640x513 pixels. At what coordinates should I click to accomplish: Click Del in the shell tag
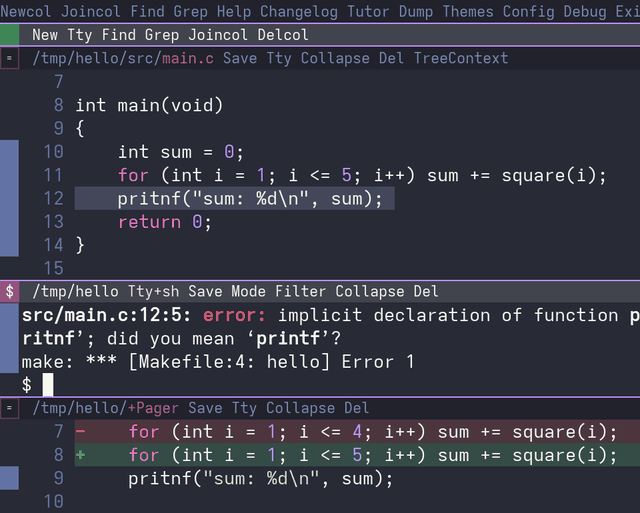coord(426,291)
